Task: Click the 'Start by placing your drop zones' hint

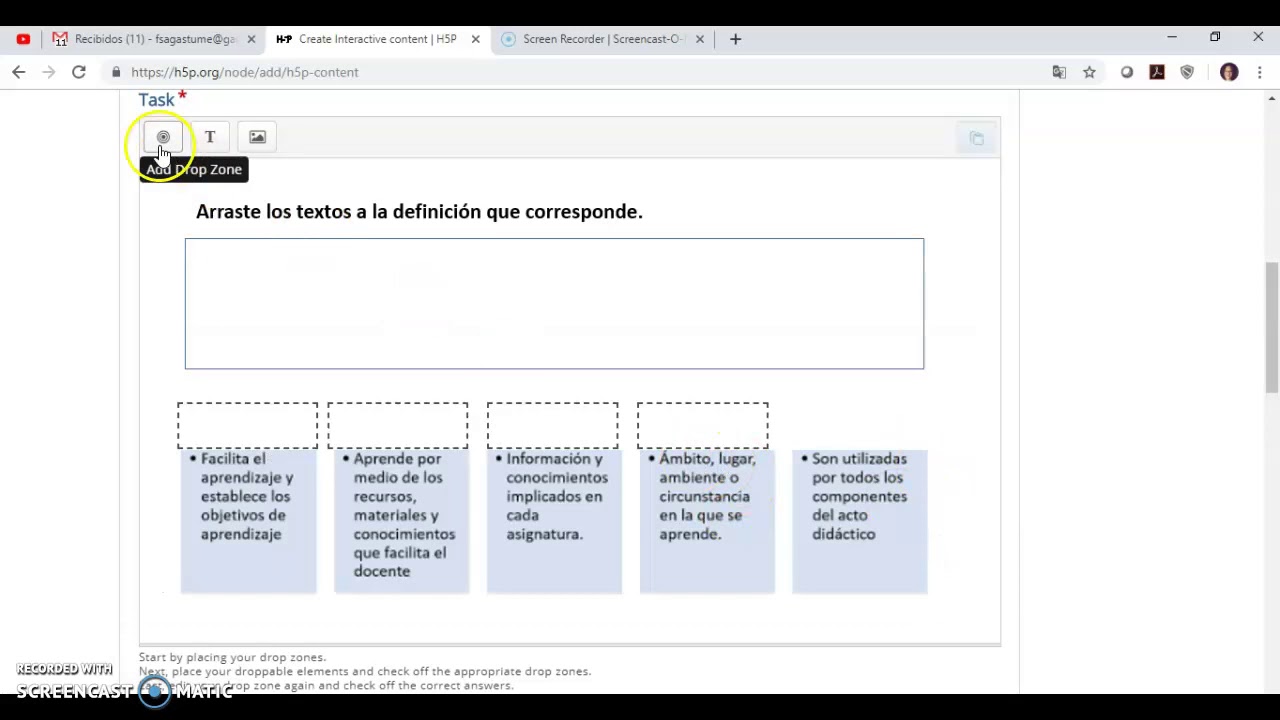Action: point(232,657)
